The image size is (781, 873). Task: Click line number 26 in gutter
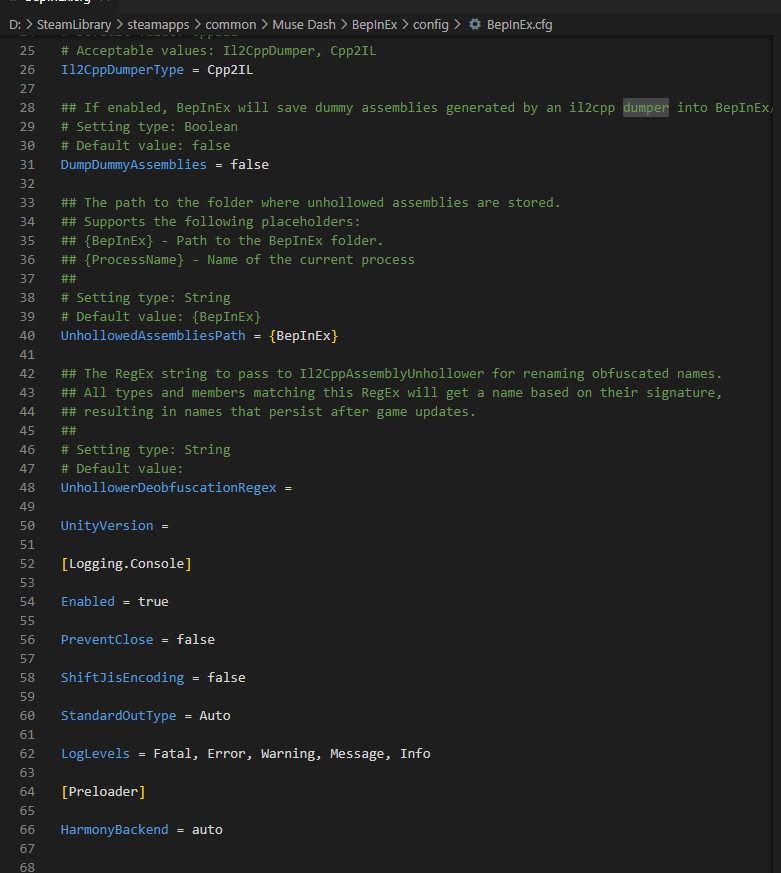27,70
